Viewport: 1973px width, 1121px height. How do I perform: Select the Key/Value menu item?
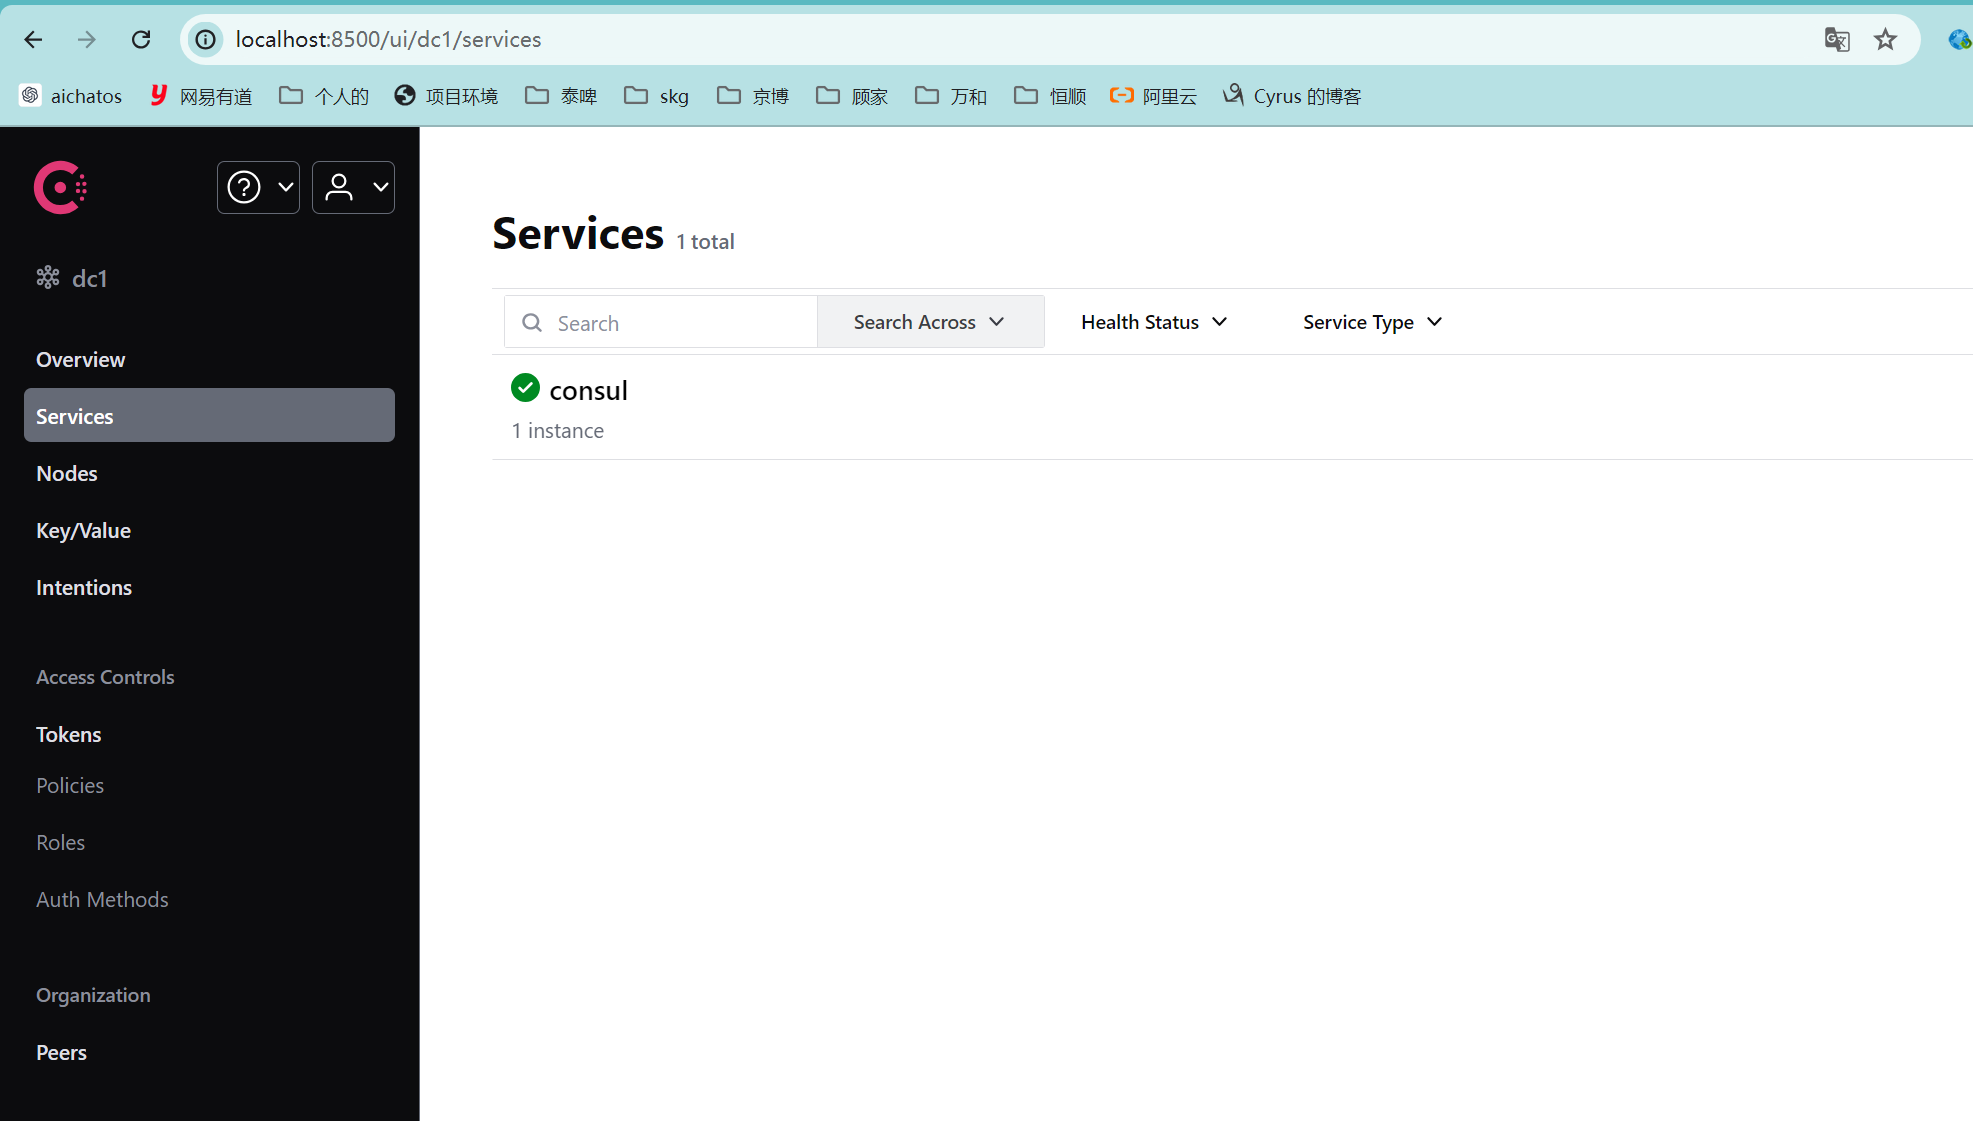83,530
